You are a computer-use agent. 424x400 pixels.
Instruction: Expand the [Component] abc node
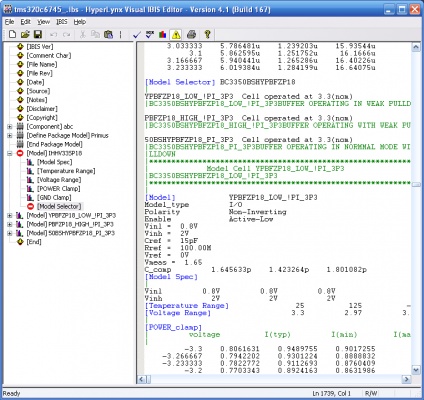coord(10,127)
